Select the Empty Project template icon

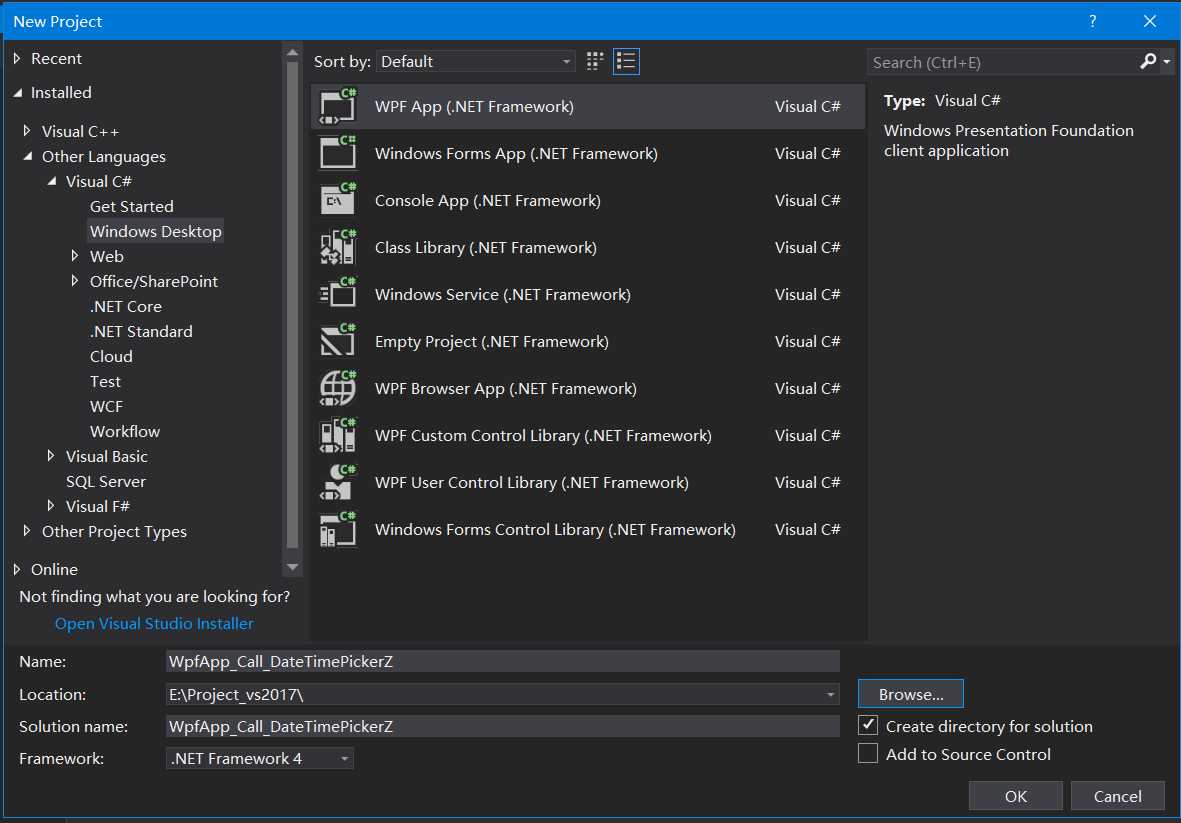coord(337,341)
